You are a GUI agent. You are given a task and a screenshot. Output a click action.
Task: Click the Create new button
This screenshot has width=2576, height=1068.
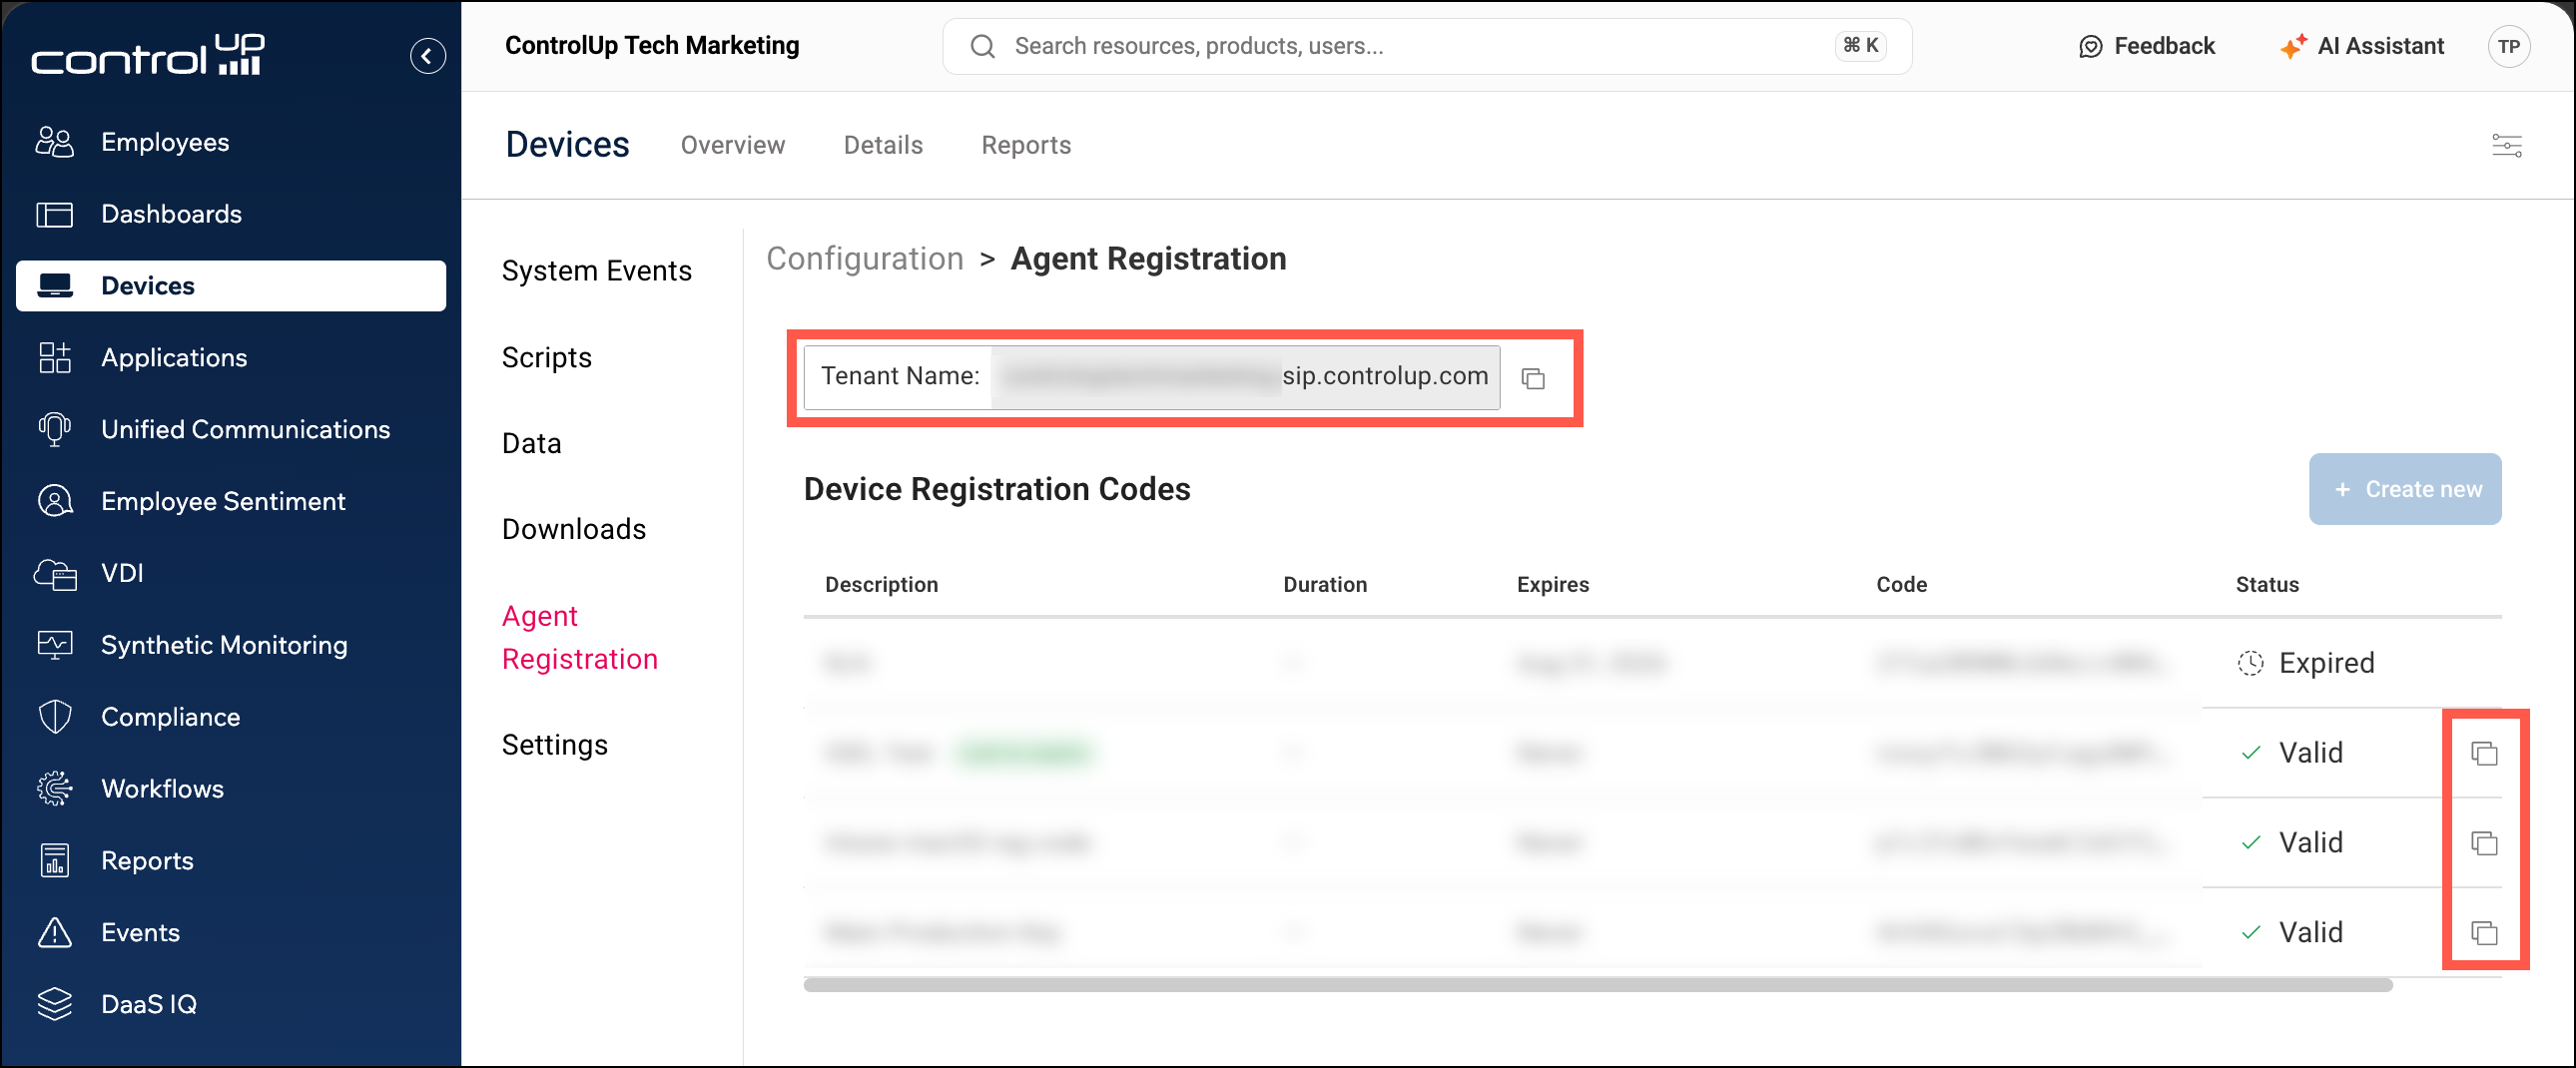[2404, 489]
